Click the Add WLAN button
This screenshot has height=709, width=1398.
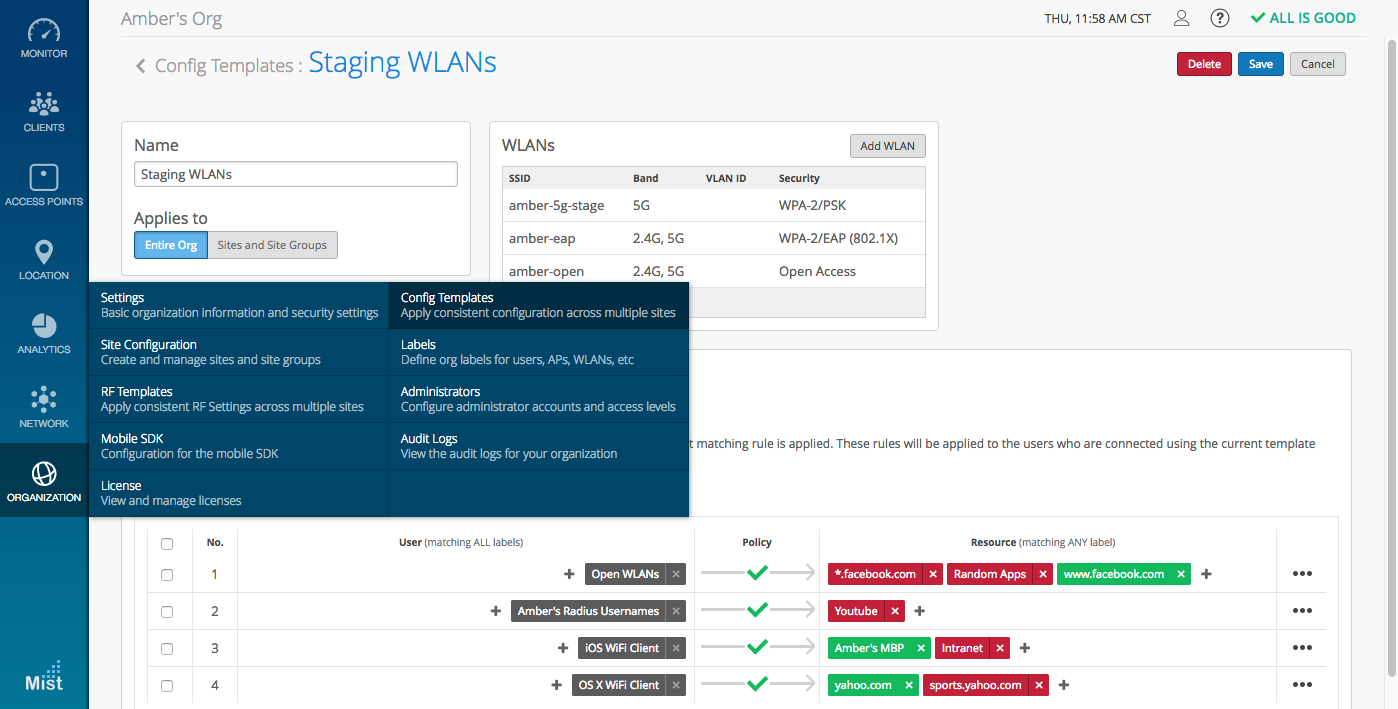point(888,146)
